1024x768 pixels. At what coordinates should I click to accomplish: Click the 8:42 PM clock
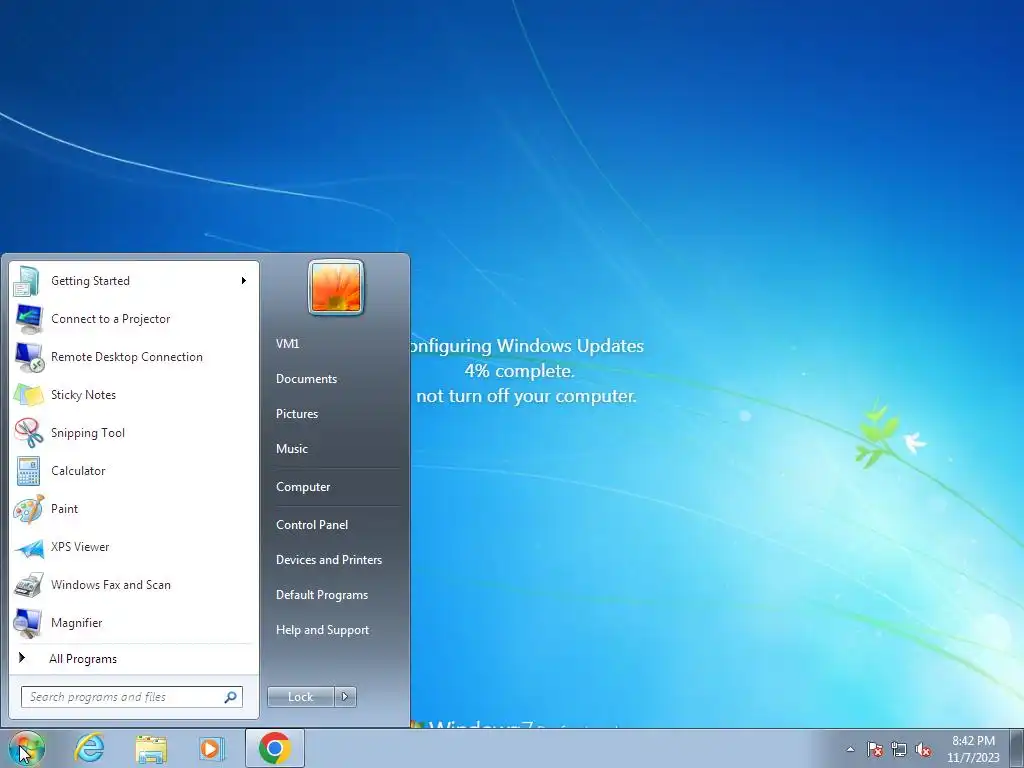973,741
